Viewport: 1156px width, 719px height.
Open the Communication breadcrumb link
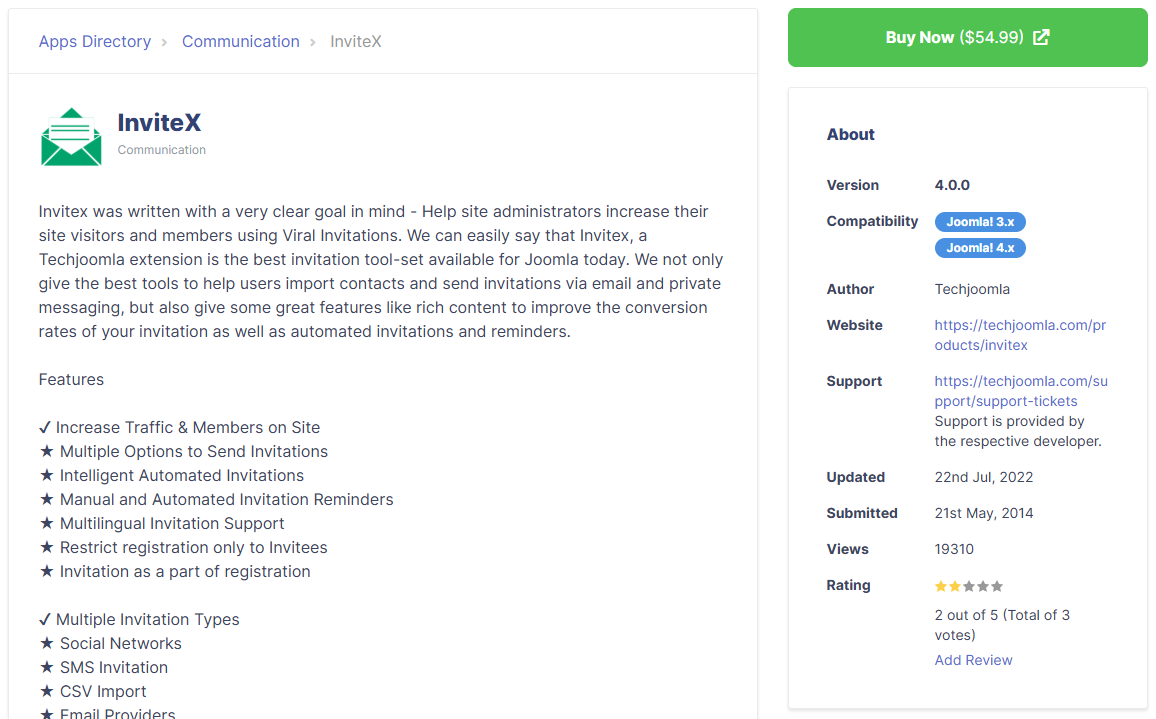(240, 42)
